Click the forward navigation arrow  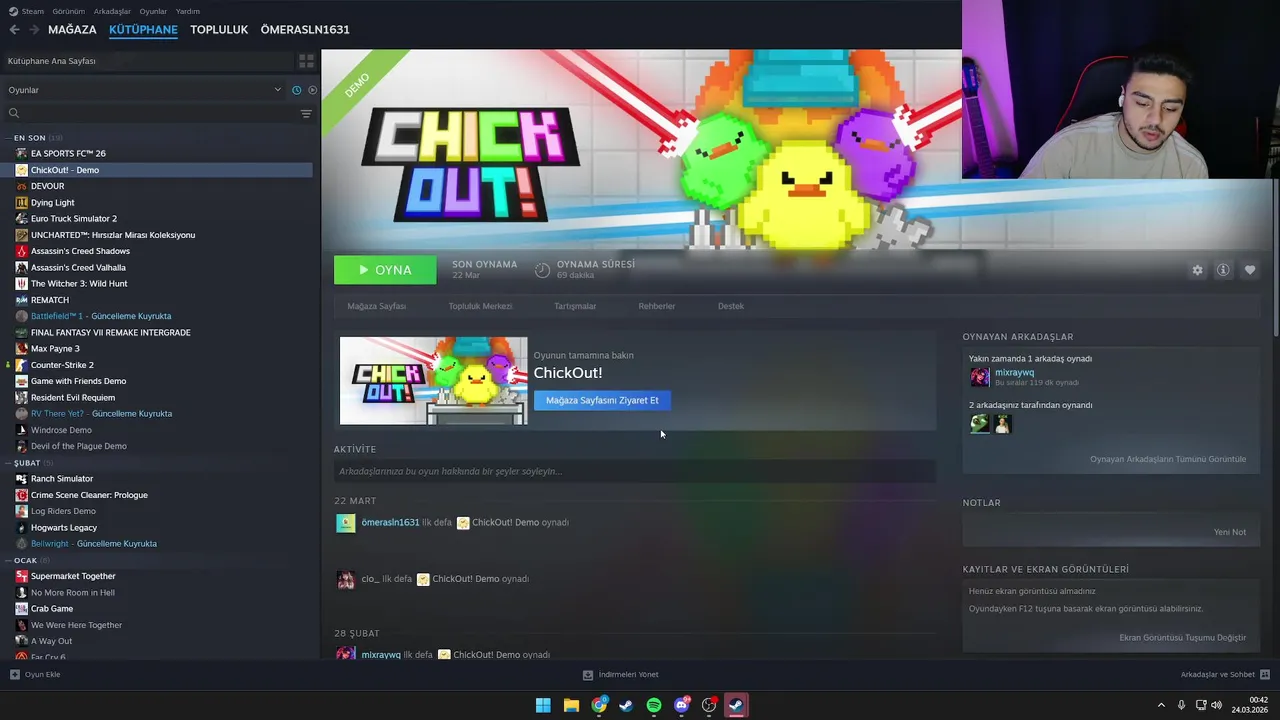(35, 30)
